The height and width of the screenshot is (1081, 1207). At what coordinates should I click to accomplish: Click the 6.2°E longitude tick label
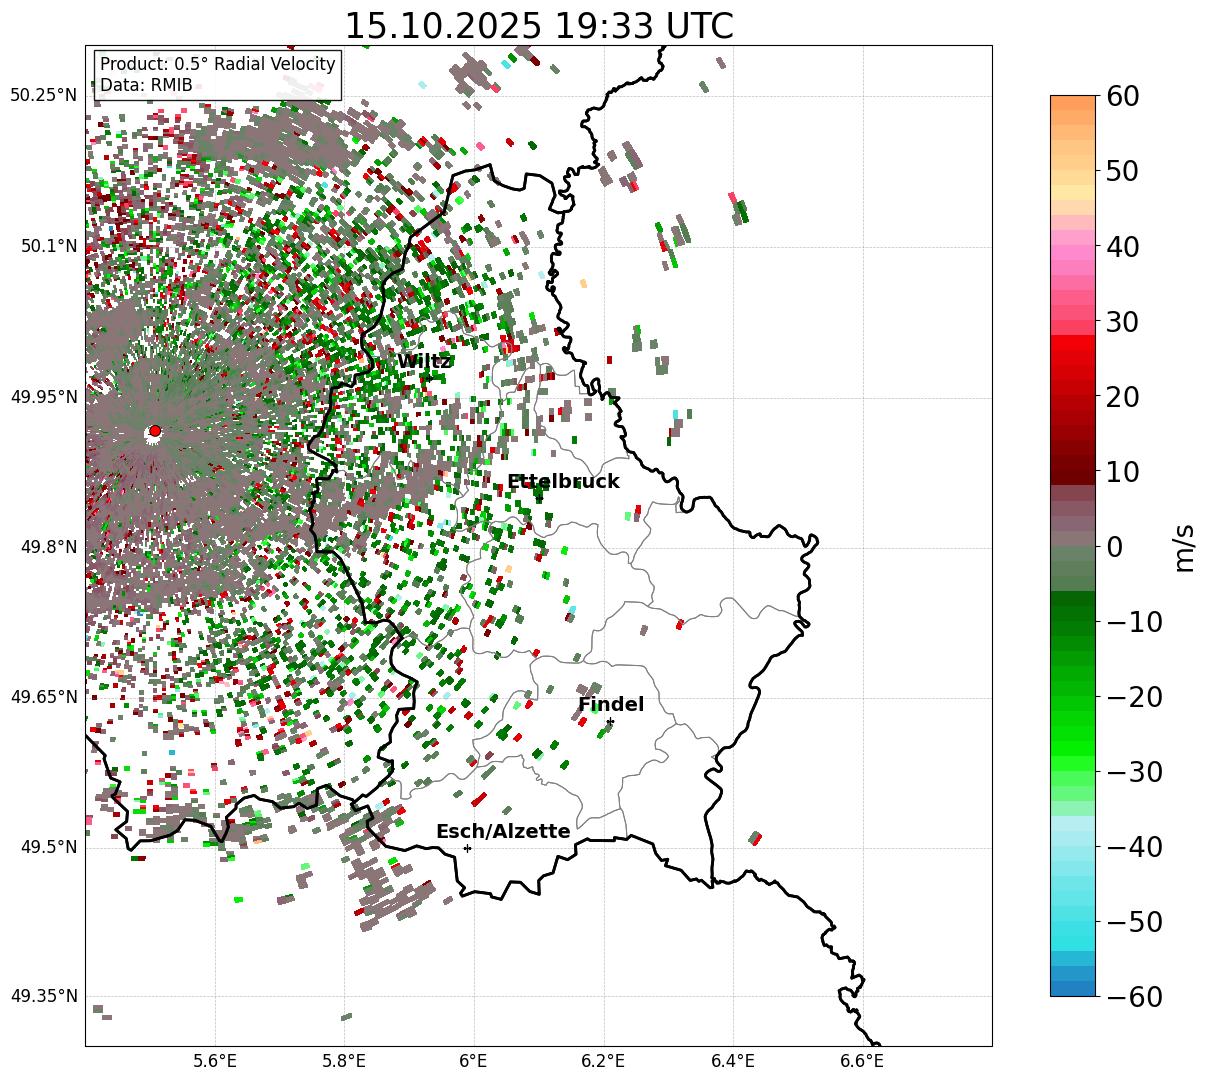[603, 1061]
